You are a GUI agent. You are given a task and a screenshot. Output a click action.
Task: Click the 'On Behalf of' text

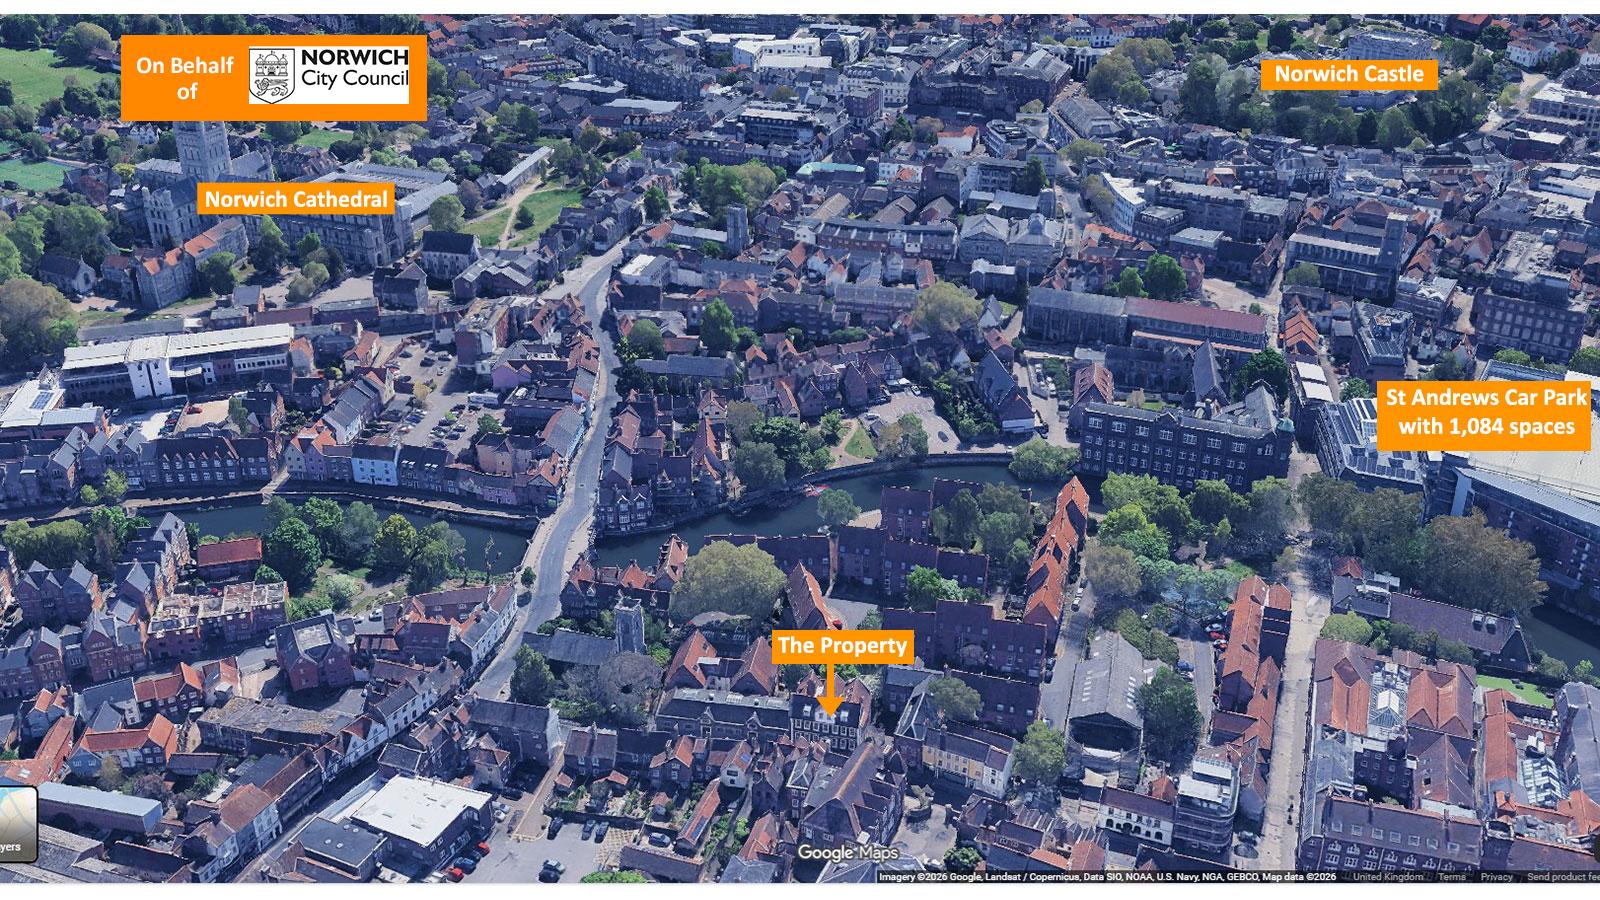tap(185, 78)
